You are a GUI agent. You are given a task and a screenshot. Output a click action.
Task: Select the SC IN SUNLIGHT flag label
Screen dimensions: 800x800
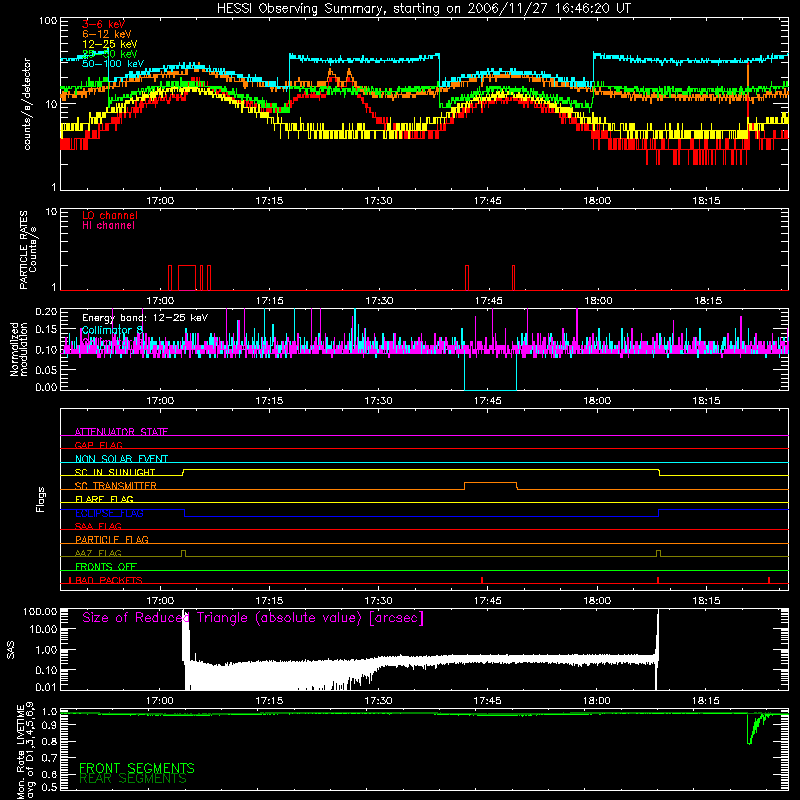(x=115, y=472)
